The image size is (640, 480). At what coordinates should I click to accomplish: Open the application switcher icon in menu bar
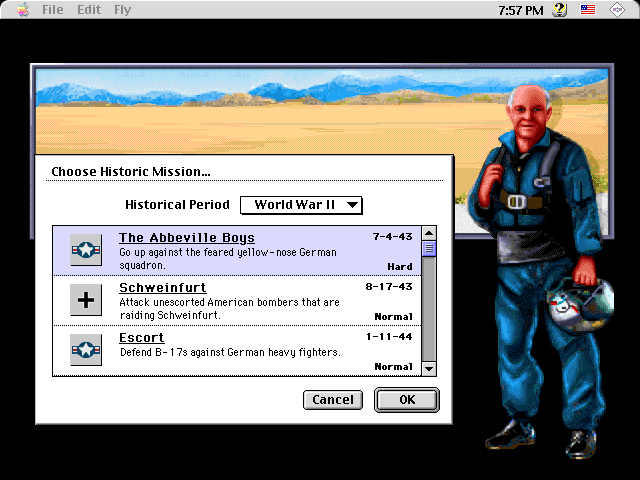pos(617,10)
